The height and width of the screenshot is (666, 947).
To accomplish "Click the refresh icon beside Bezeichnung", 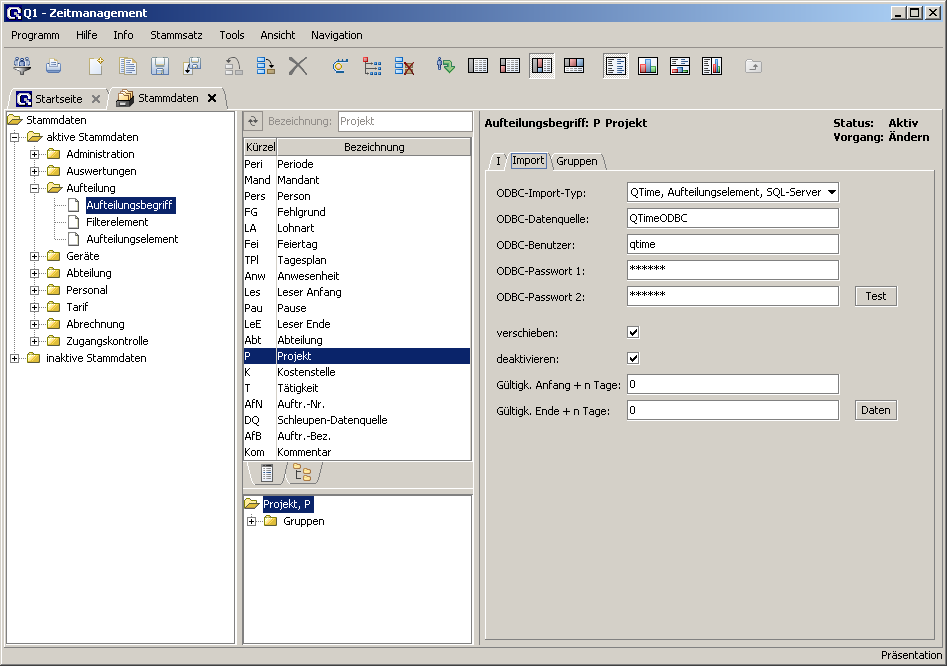I will (x=253, y=121).
